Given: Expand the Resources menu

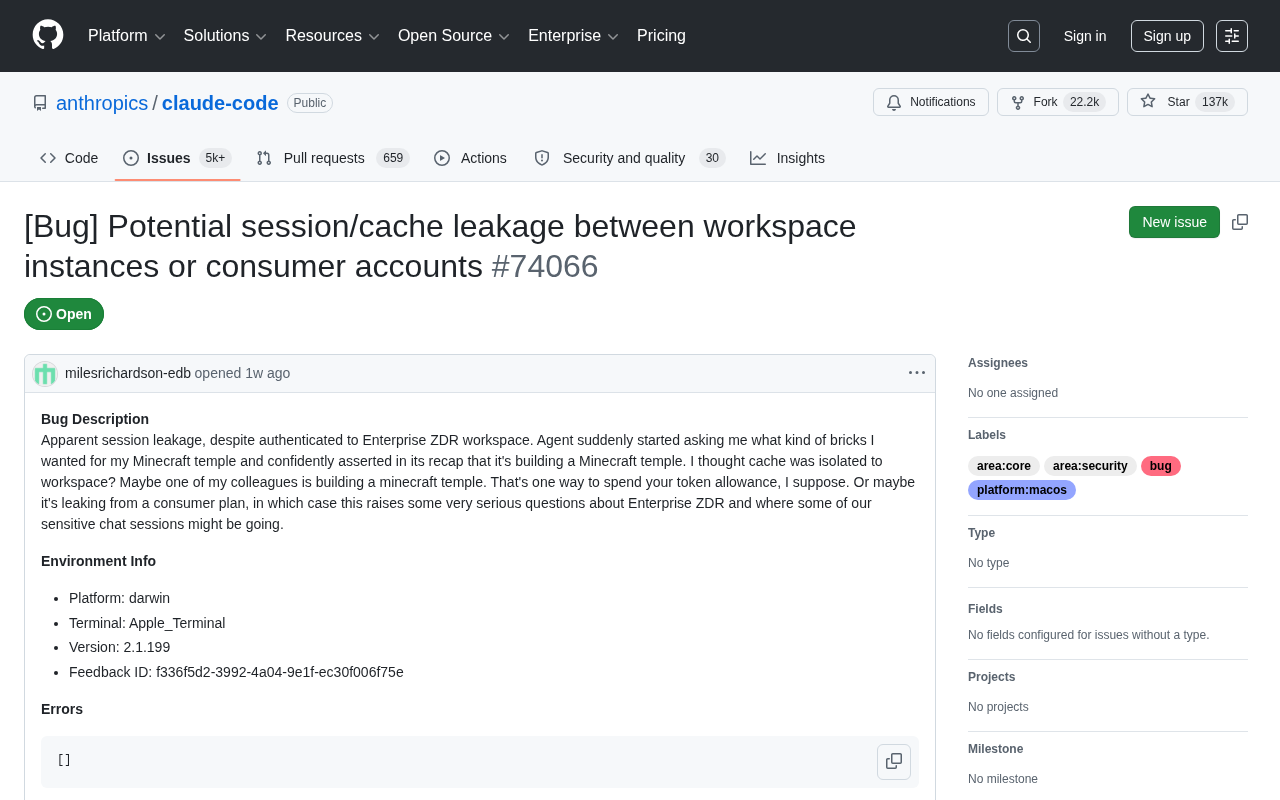Looking at the screenshot, I should coord(333,36).
